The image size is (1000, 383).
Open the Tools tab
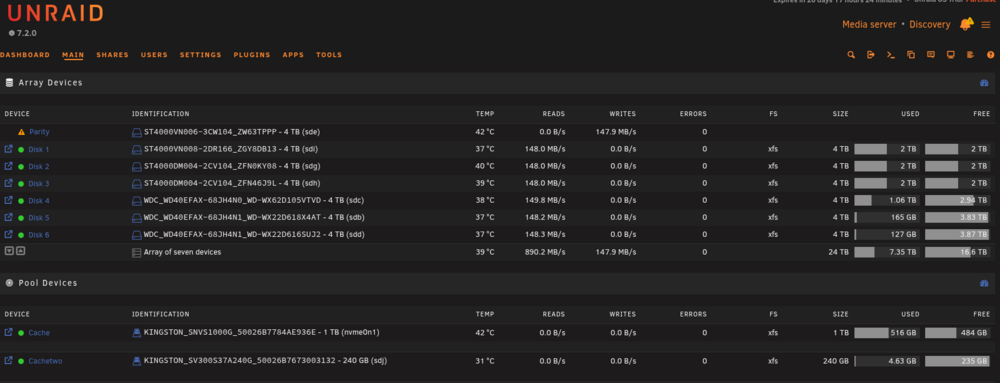coord(329,55)
